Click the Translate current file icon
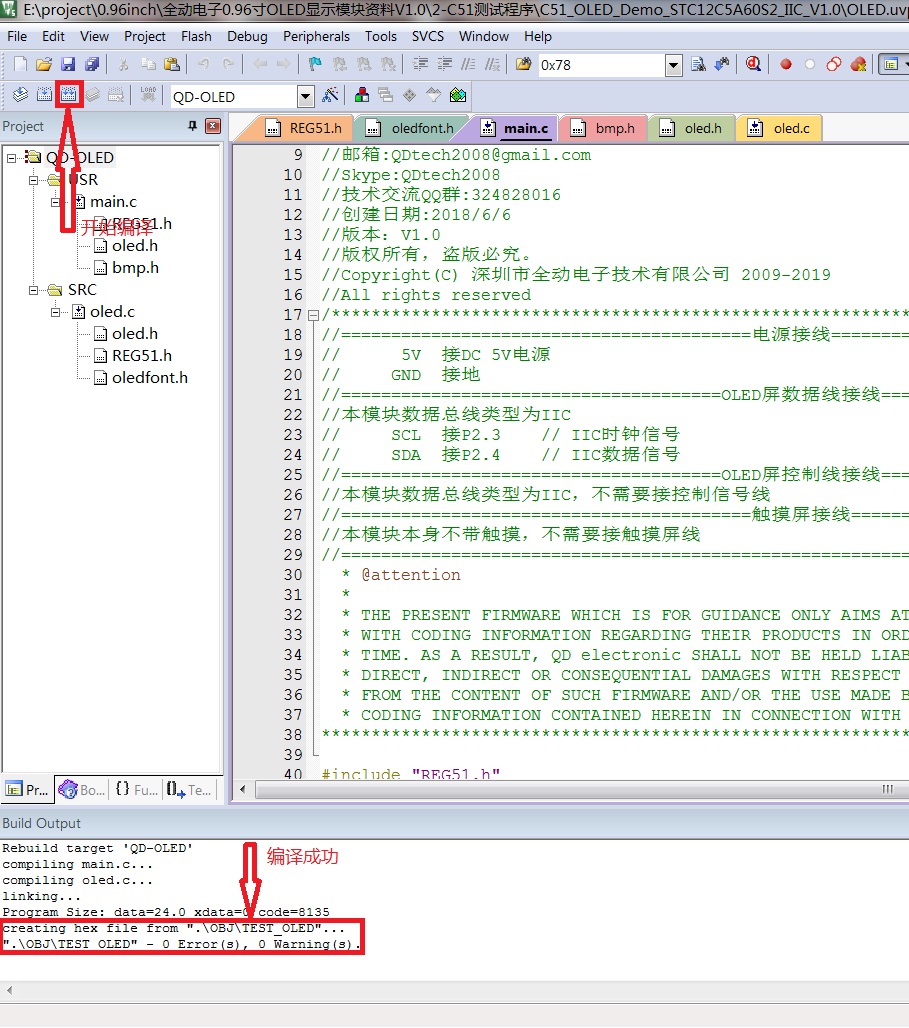This screenshot has height=1028, width=909. [x=20, y=96]
